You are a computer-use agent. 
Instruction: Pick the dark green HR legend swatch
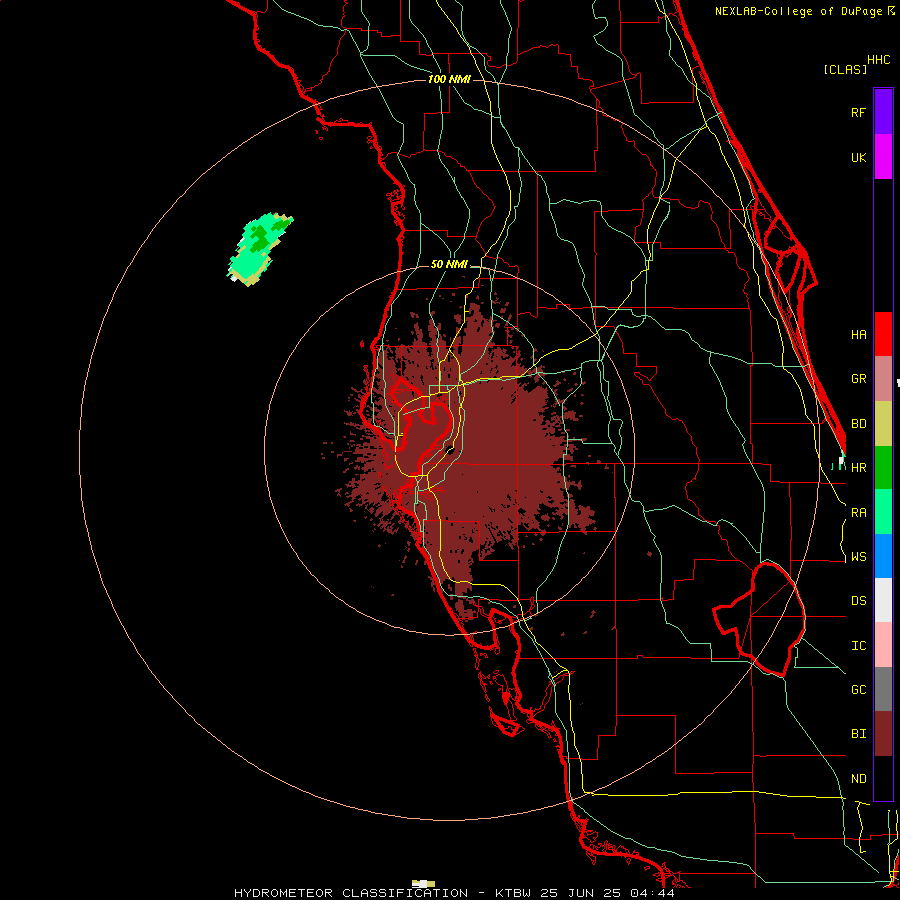click(x=883, y=468)
